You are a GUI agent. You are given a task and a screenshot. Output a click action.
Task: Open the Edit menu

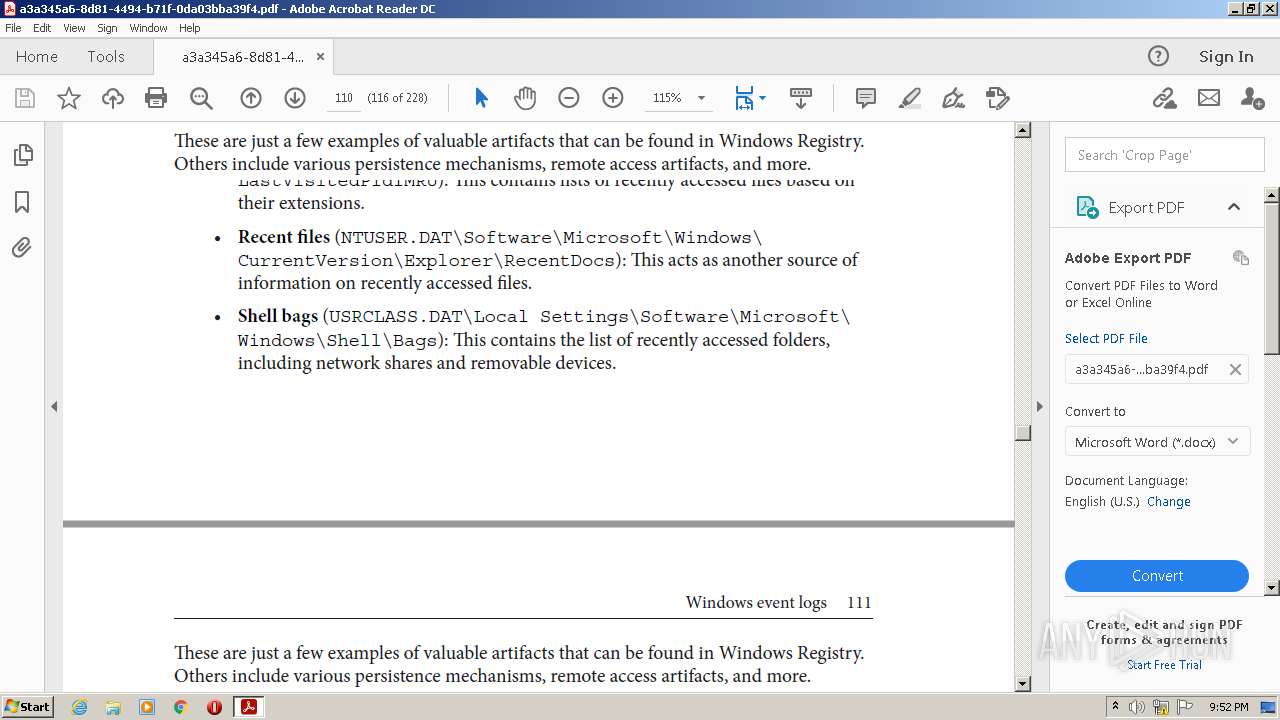click(42, 28)
